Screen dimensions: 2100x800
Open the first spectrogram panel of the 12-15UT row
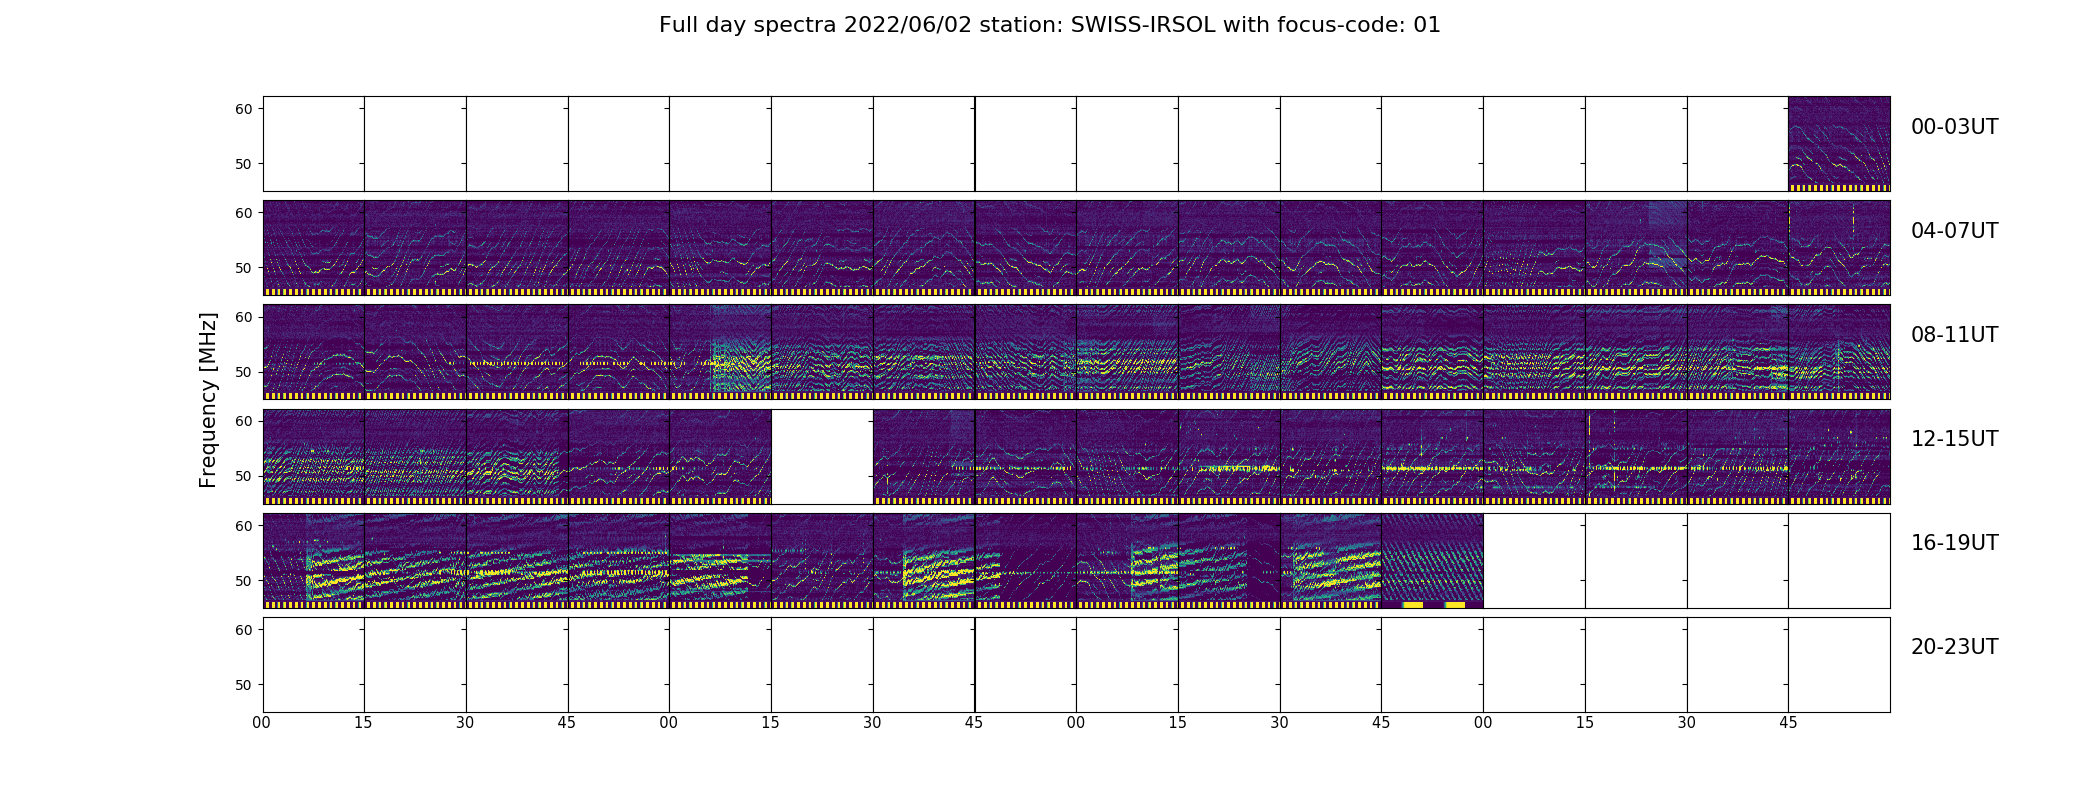pos(314,457)
